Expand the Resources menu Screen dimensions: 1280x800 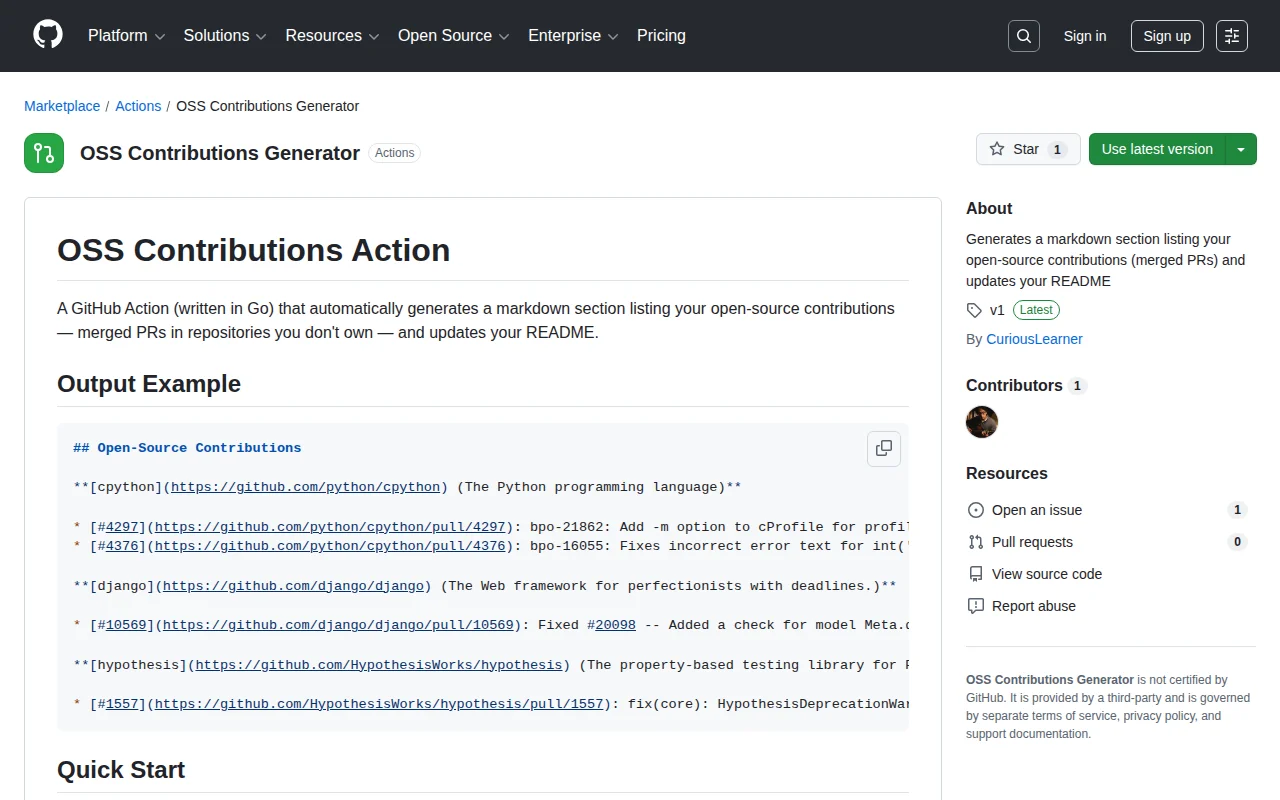(332, 35)
